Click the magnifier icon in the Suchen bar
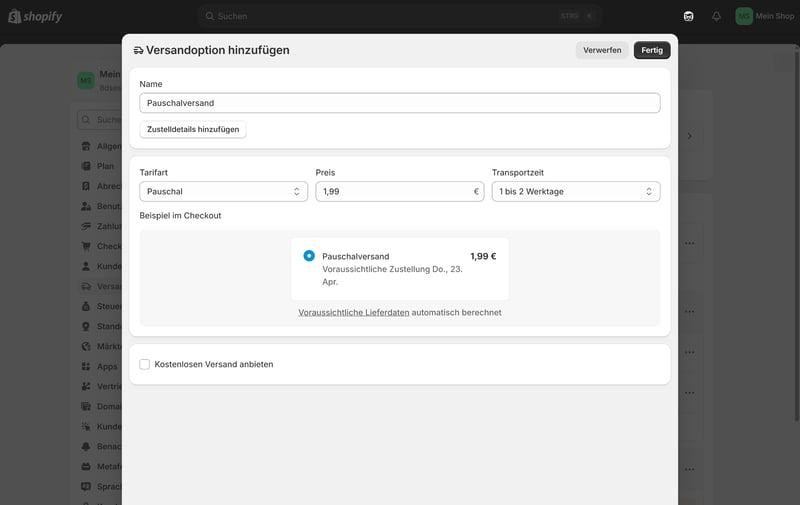The image size is (800, 505). (210, 16)
